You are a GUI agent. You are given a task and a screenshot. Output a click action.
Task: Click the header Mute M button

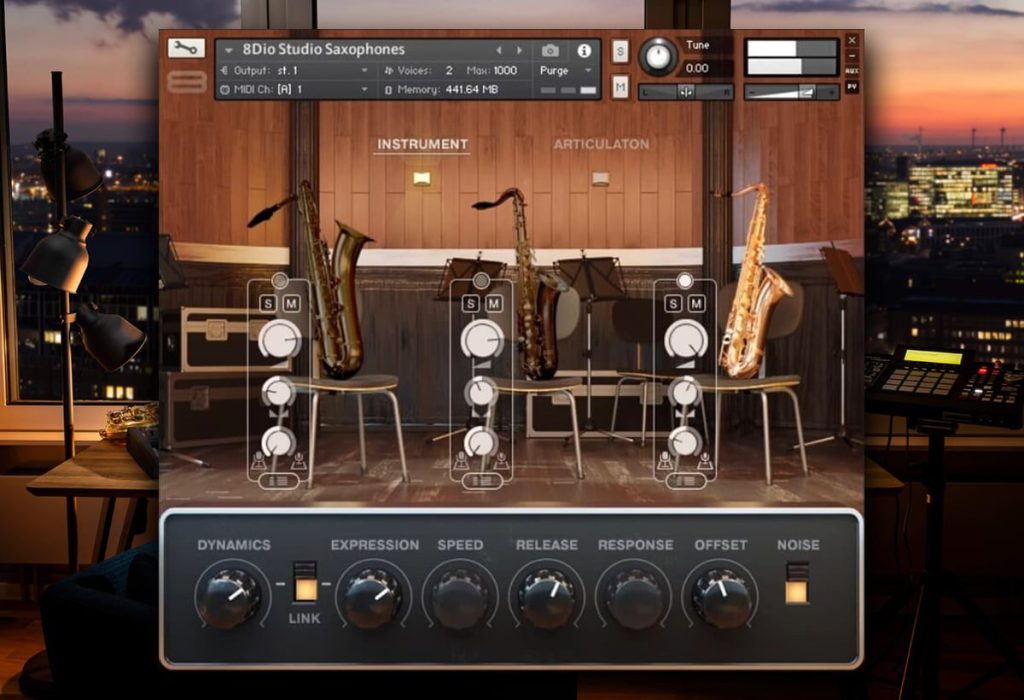click(620, 86)
